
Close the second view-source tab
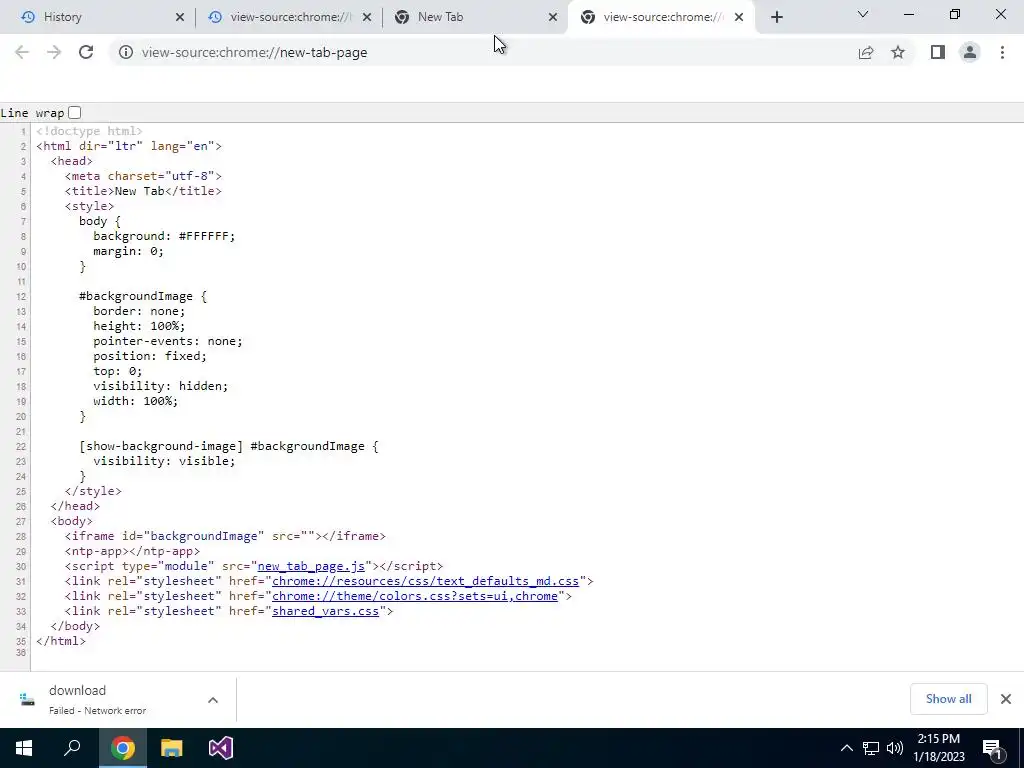tap(367, 18)
